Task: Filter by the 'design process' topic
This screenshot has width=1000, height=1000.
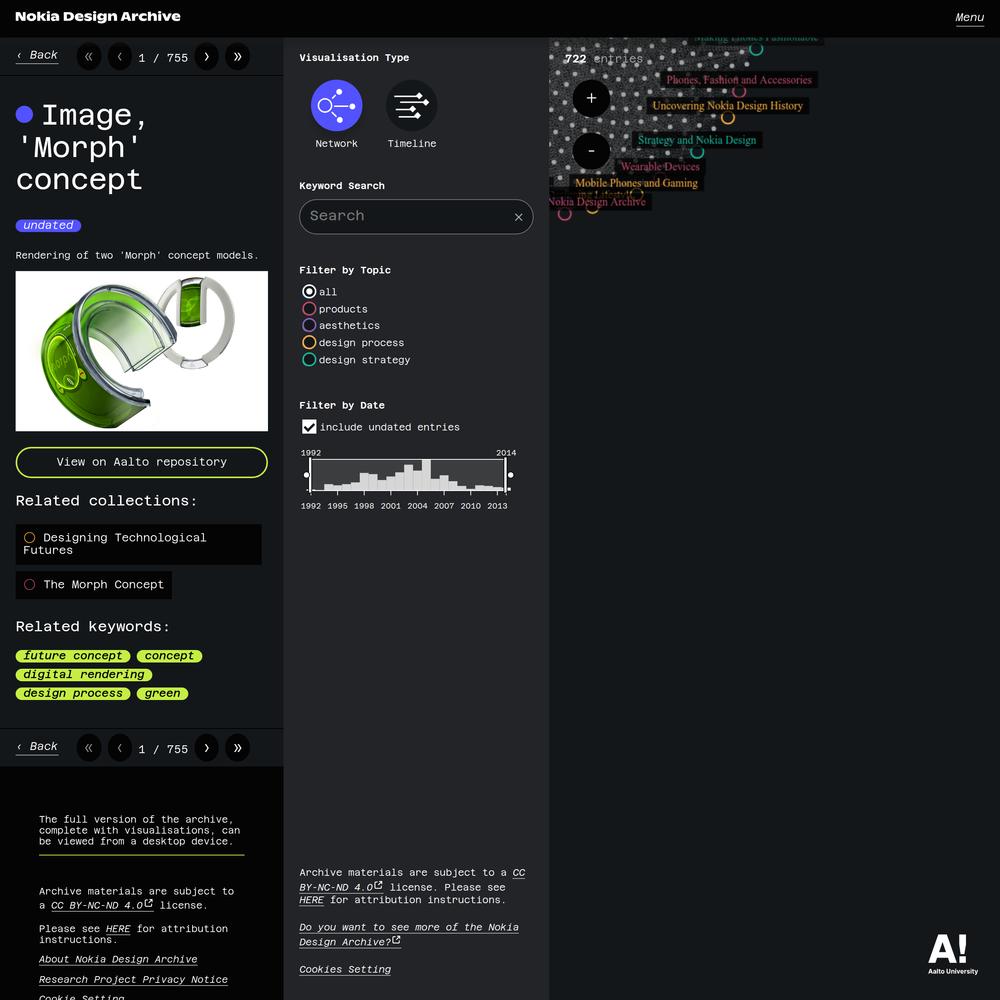Action: (309, 342)
